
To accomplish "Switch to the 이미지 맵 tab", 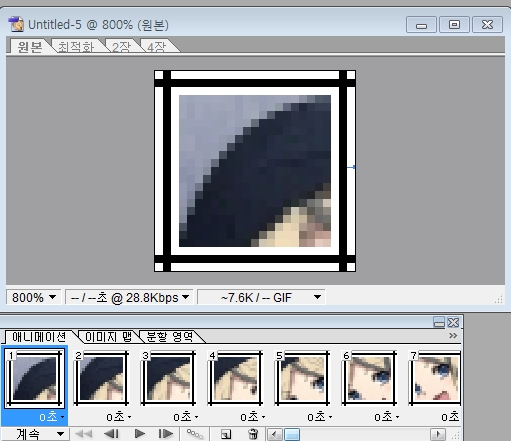I will click(x=108, y=337).
